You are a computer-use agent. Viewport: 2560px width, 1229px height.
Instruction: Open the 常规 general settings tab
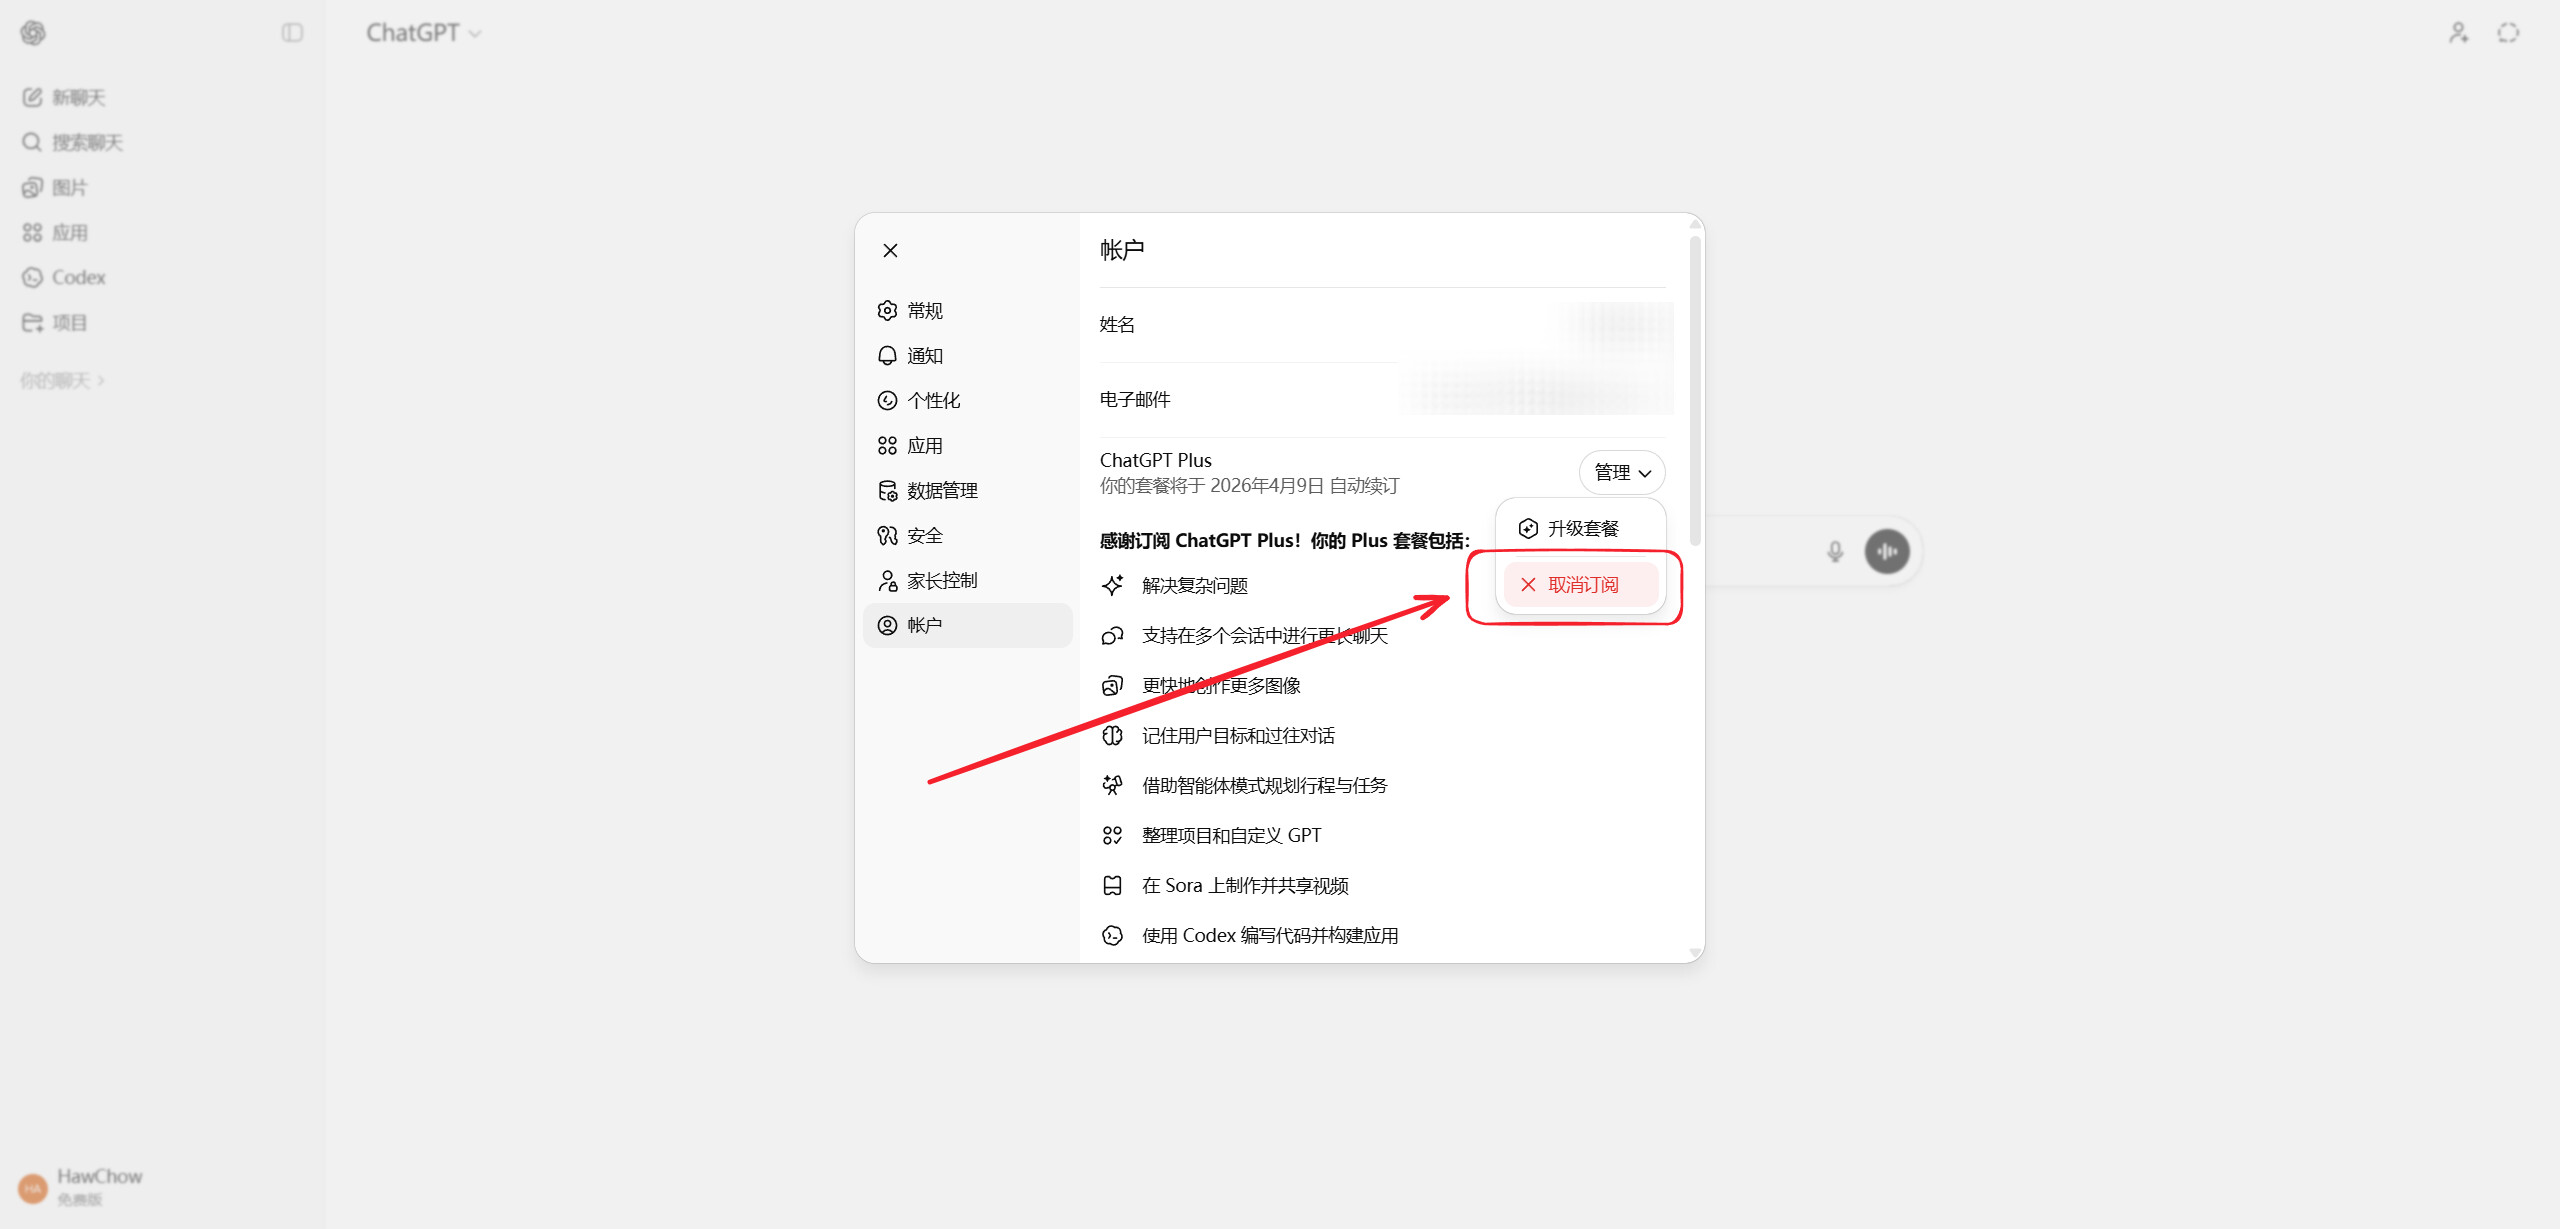[924, 311]
